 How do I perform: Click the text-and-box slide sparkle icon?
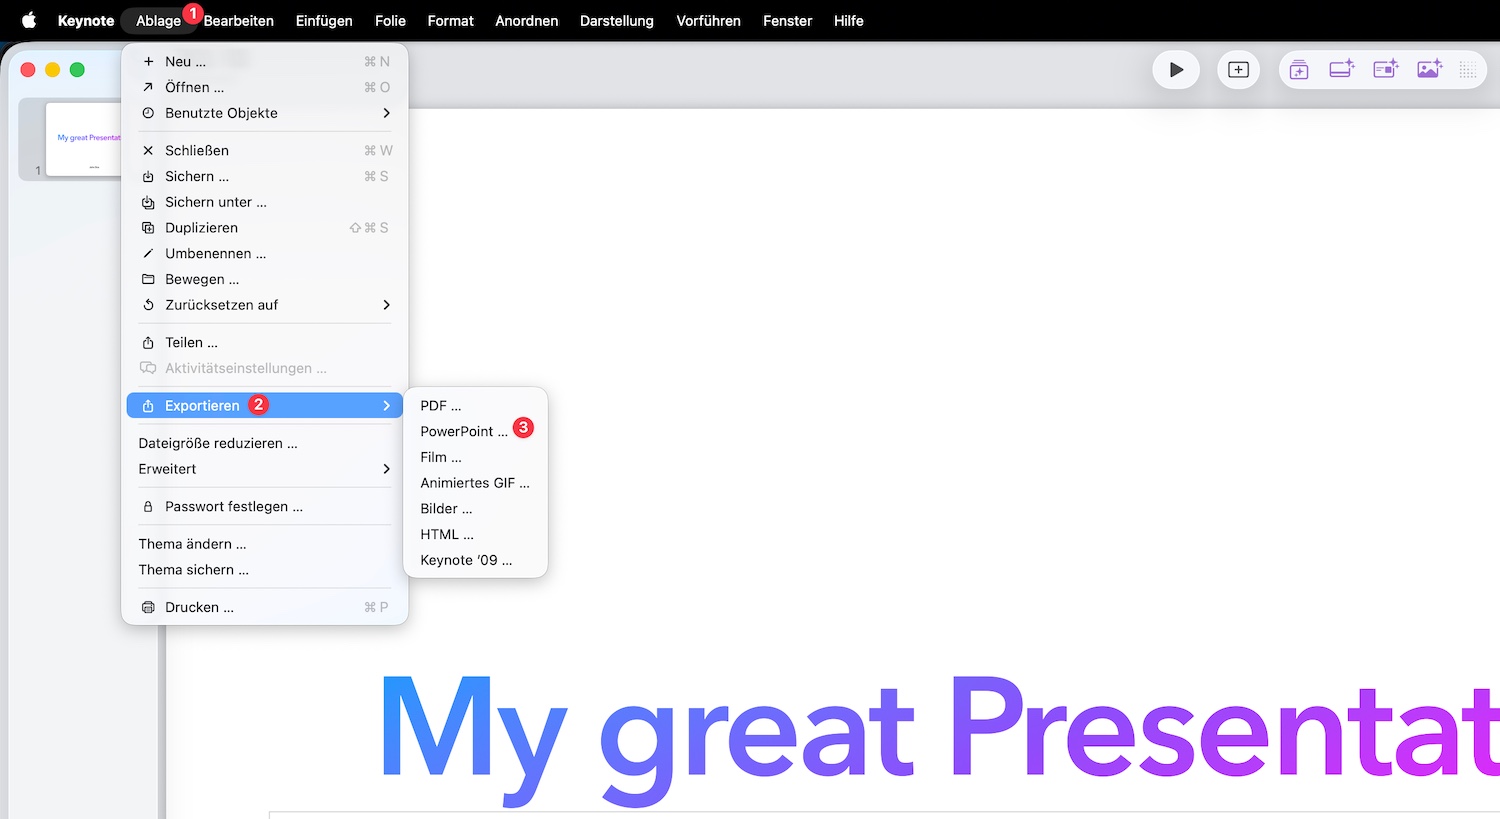1386,69
